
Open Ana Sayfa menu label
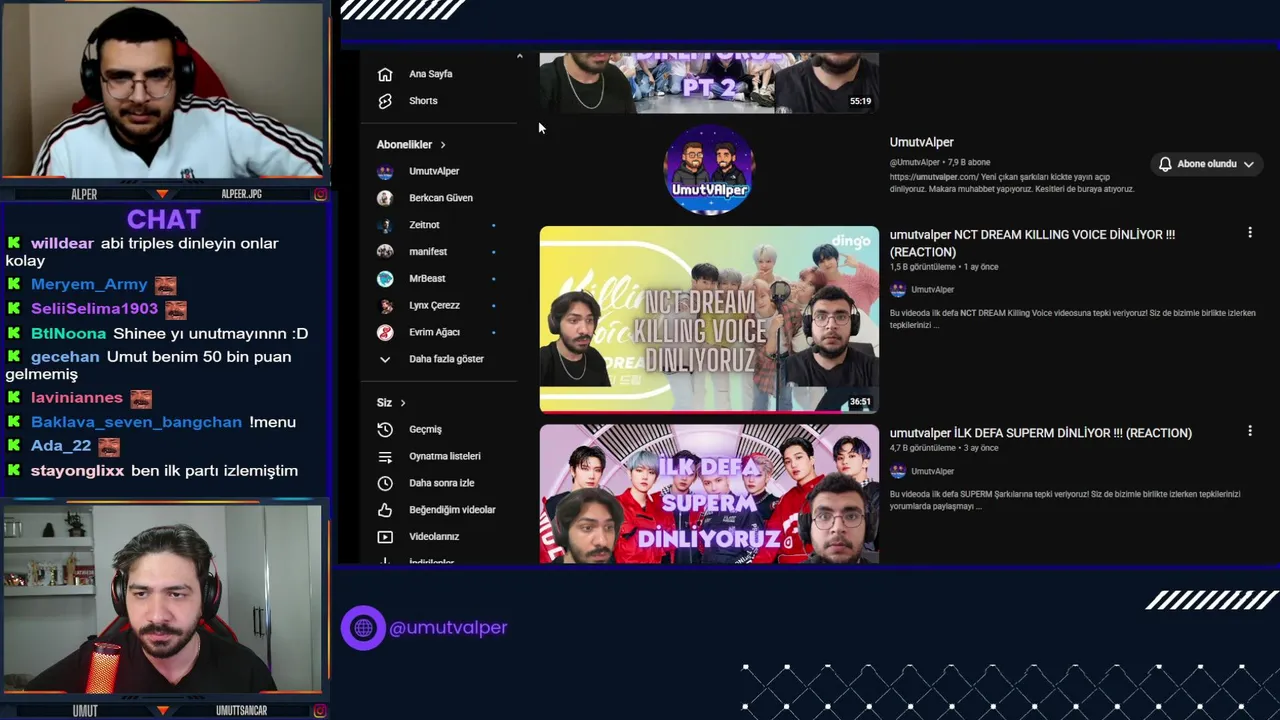430,74
